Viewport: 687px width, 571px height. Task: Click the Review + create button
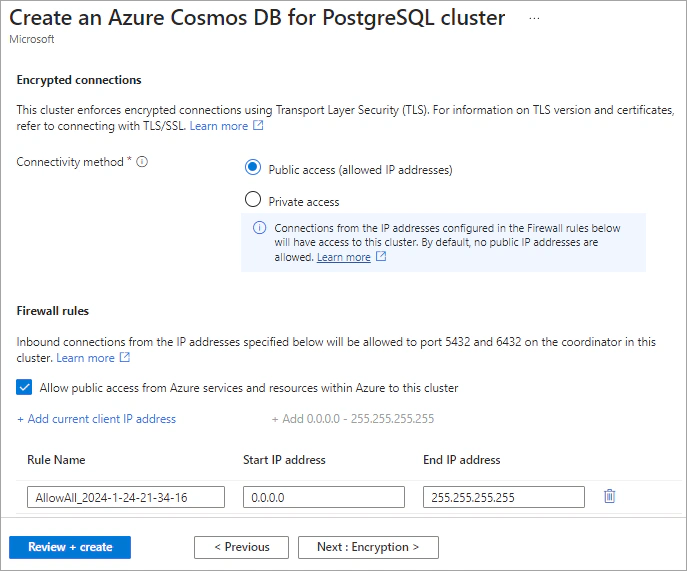(70, 547)
